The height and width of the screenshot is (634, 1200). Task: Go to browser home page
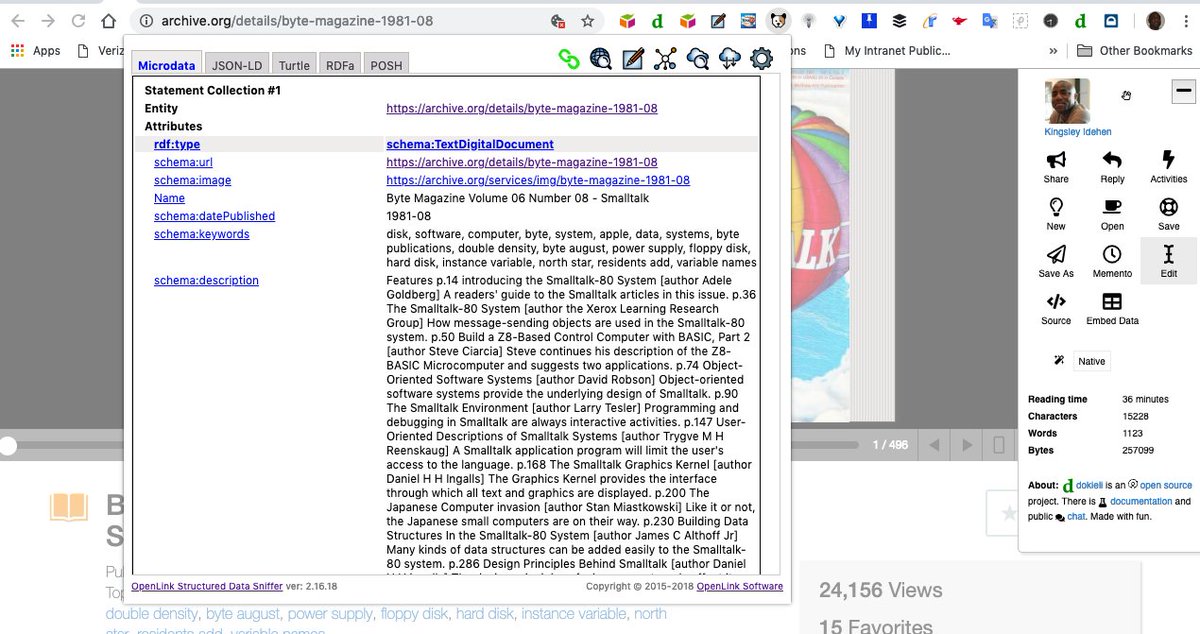tap(108, 20)
